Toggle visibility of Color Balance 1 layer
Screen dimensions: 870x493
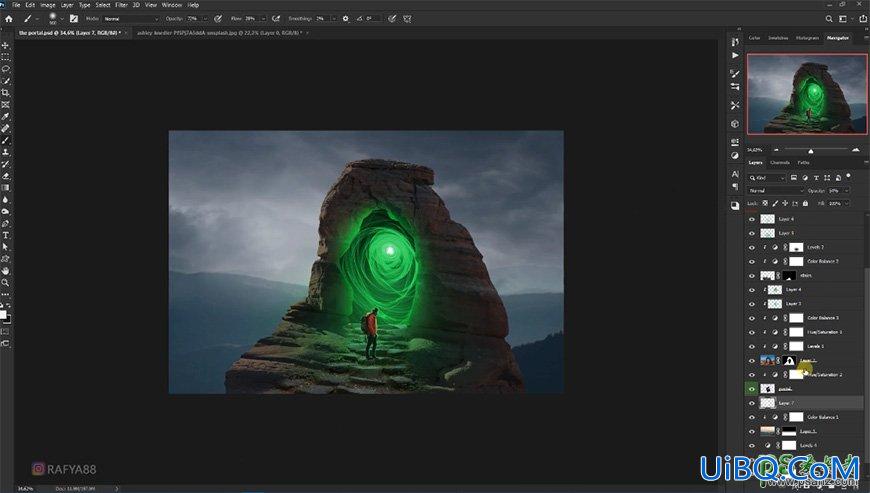(x=752, y=417)
